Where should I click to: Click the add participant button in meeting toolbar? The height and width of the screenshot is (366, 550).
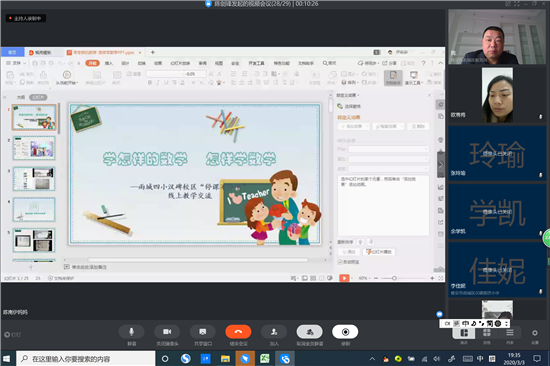(274, 332)
